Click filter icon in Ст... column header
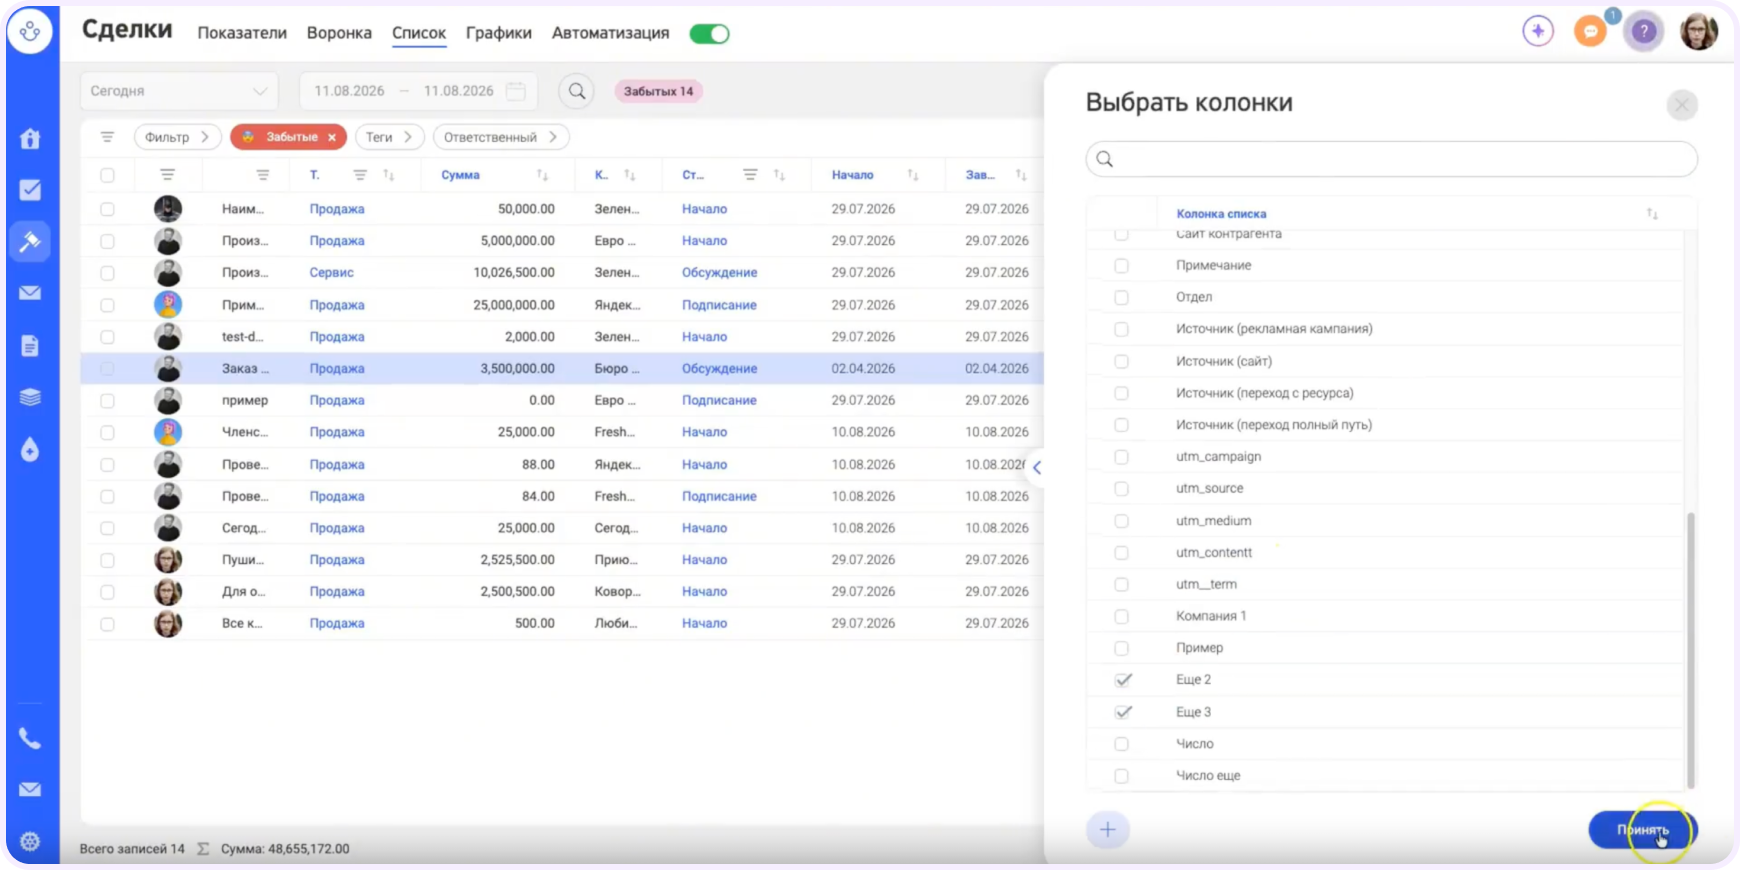The width and height of the screenshot is (1740, 870). (750, 175)
